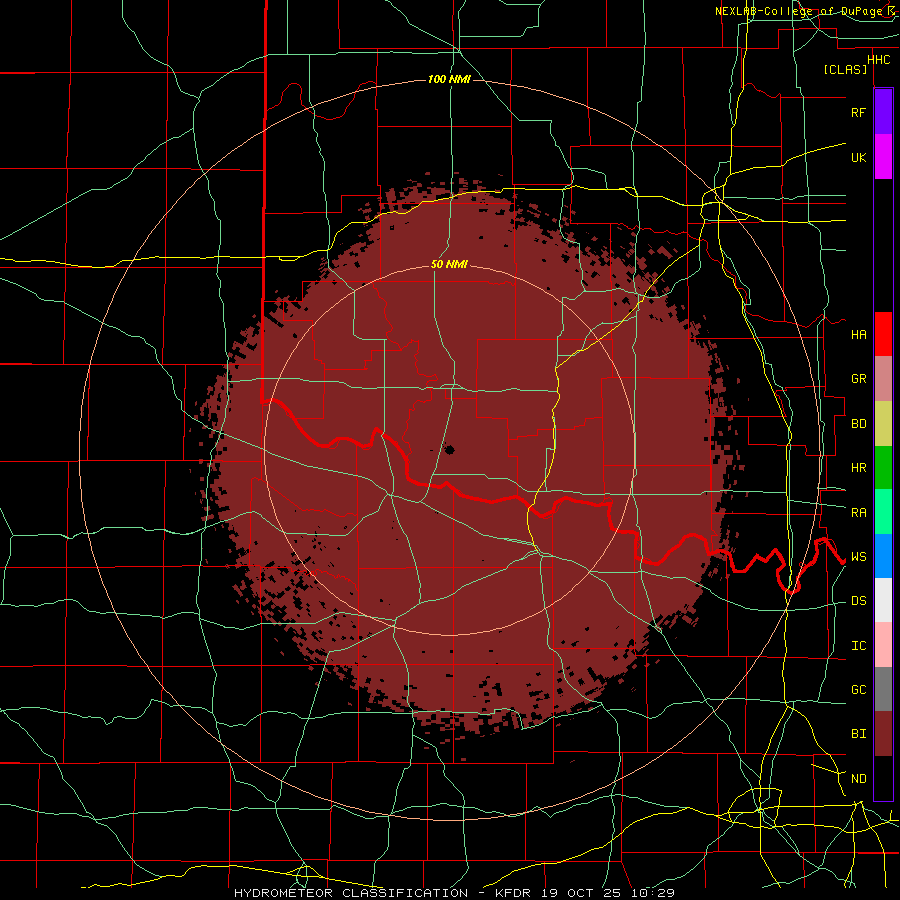Viewport: 900px width, 900px height.
Task: Click the IC light pink legend swatch
Action: [x=883, y=645]
